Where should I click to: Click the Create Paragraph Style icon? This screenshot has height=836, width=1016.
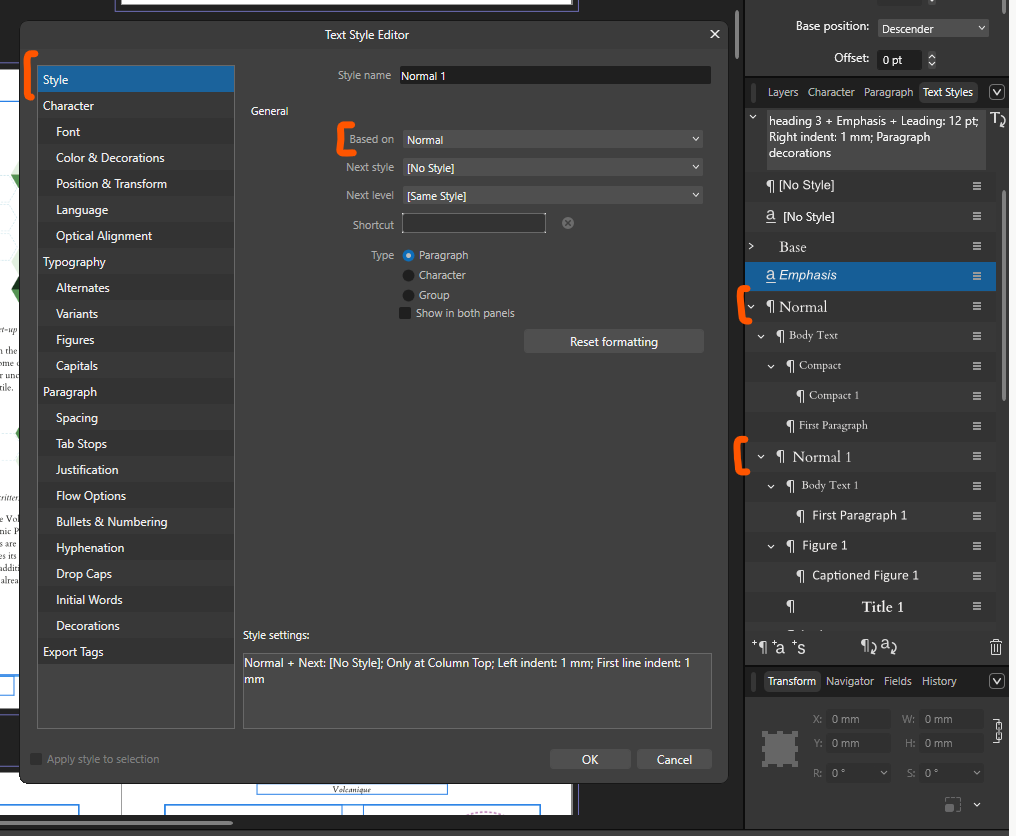(x=760, y=647)
